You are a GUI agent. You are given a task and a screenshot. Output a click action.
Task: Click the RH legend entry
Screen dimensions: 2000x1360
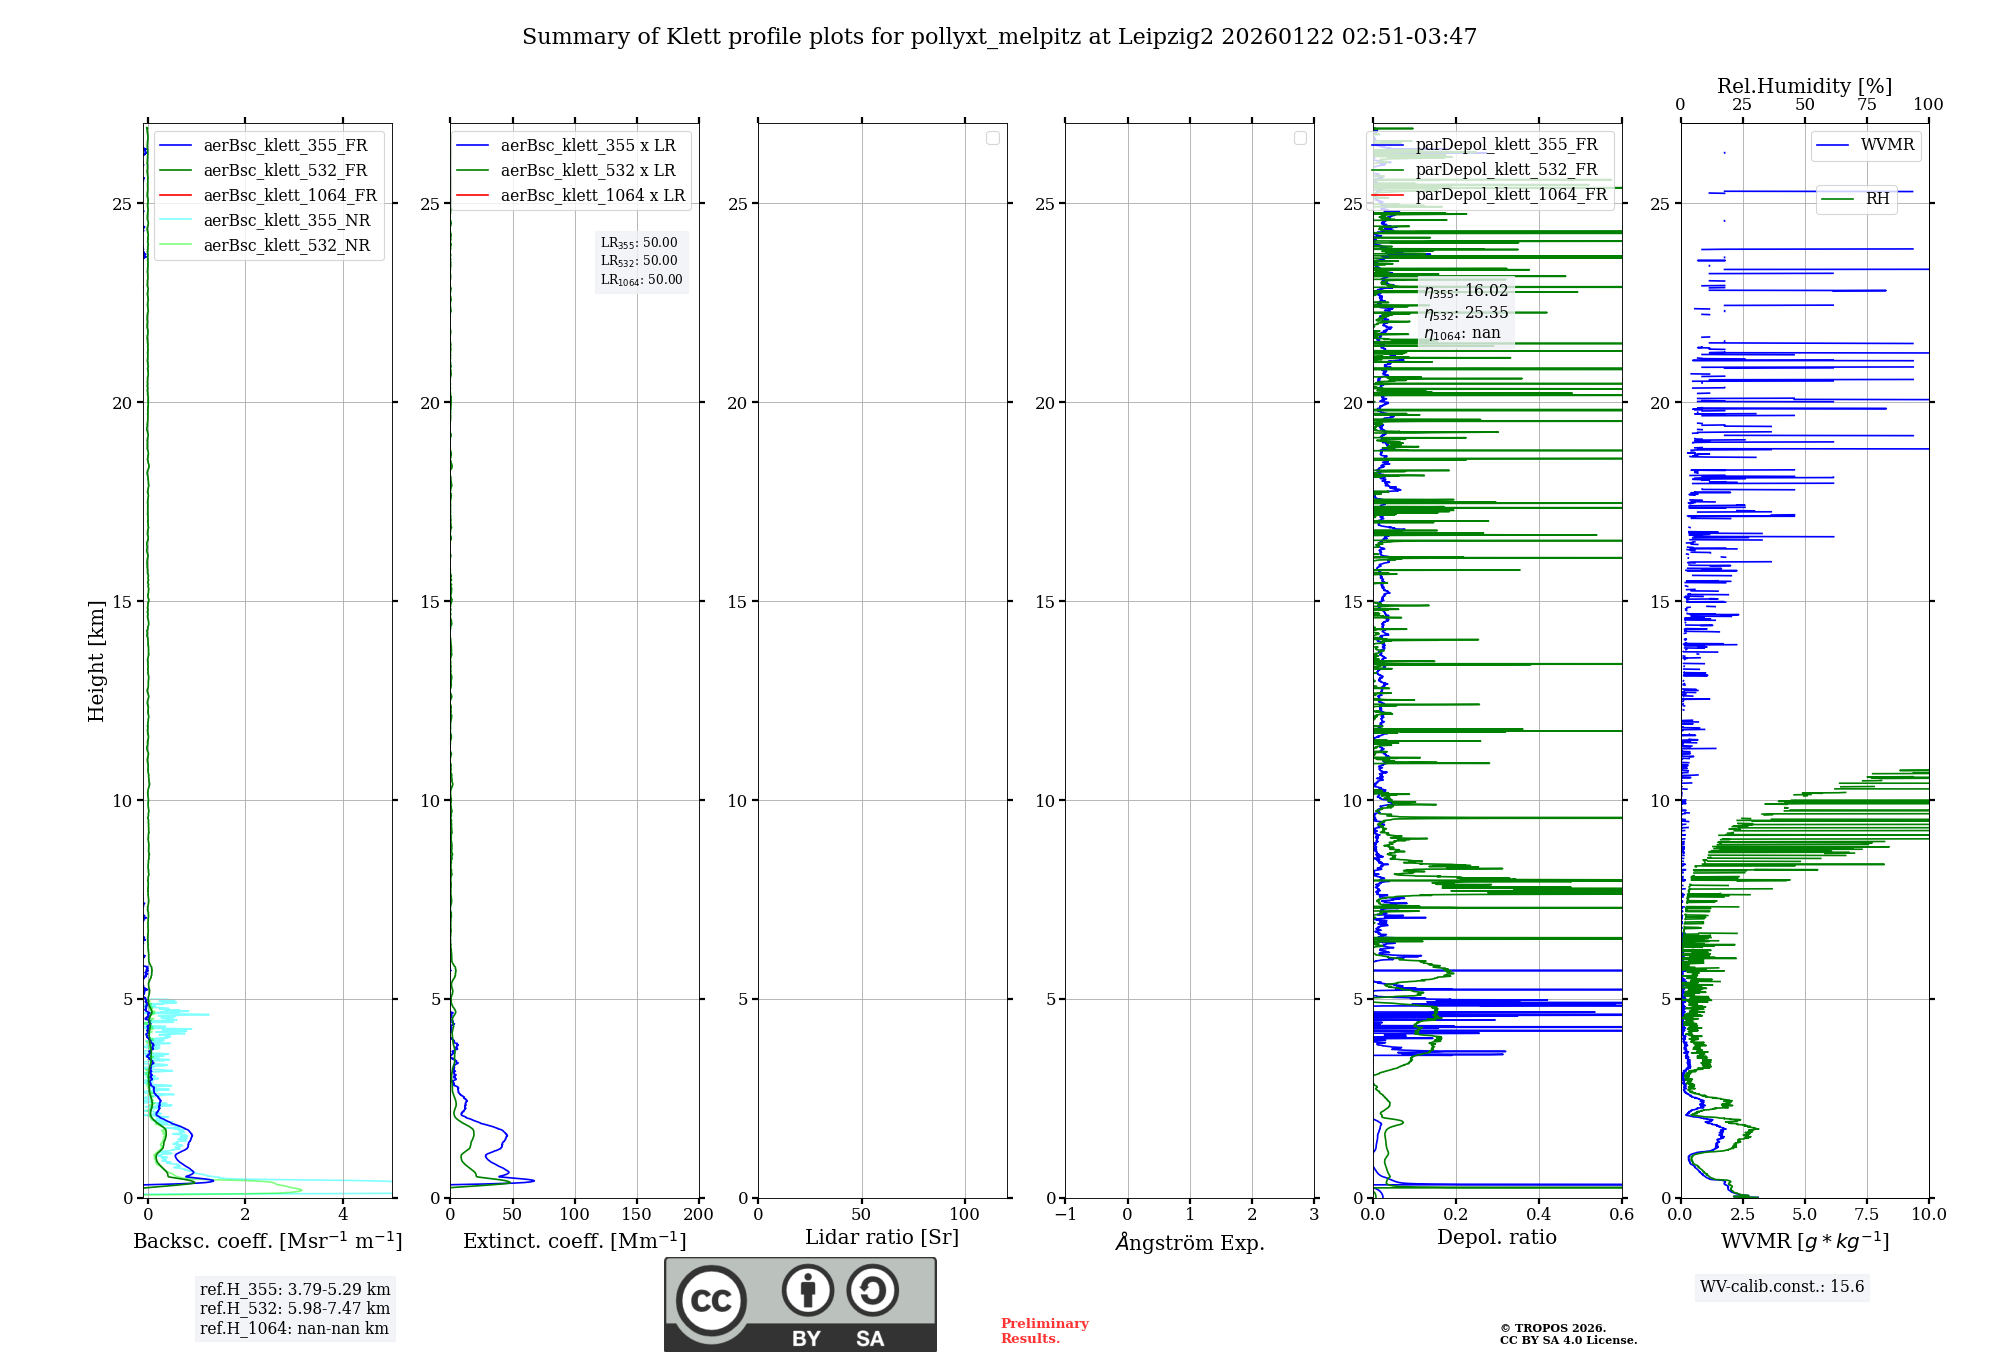[1876, 199]
